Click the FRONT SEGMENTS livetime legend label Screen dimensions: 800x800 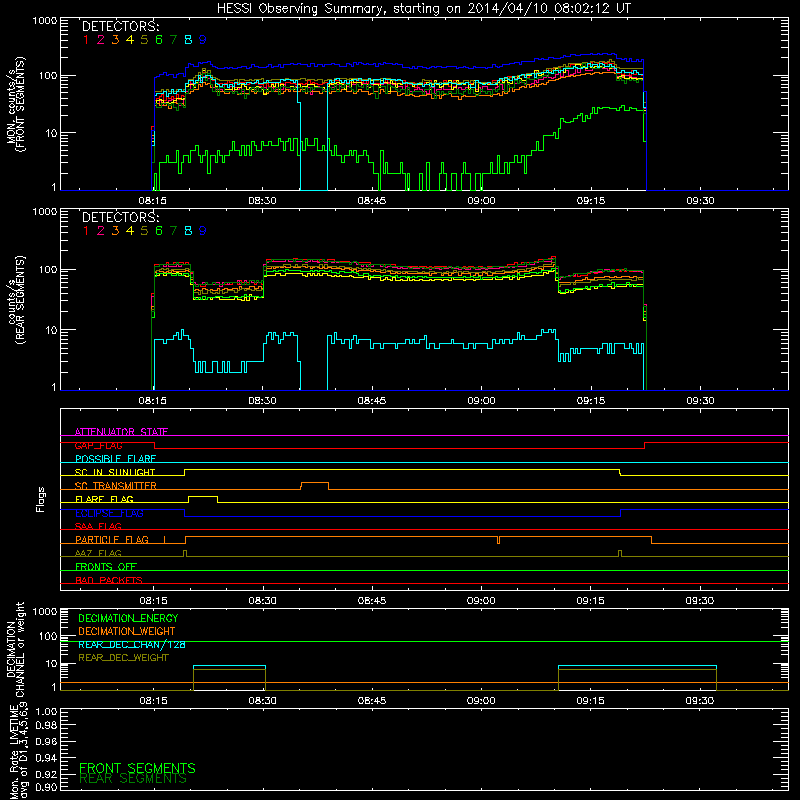click(137, 768)
